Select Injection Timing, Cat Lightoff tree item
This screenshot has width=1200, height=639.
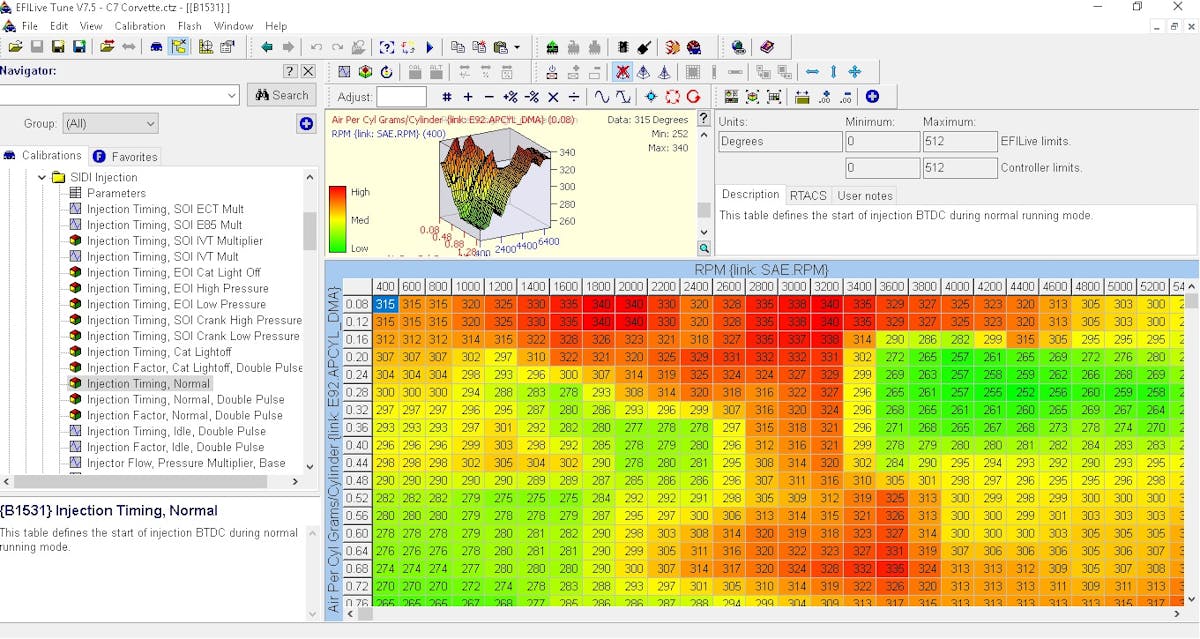coord(158,352)
